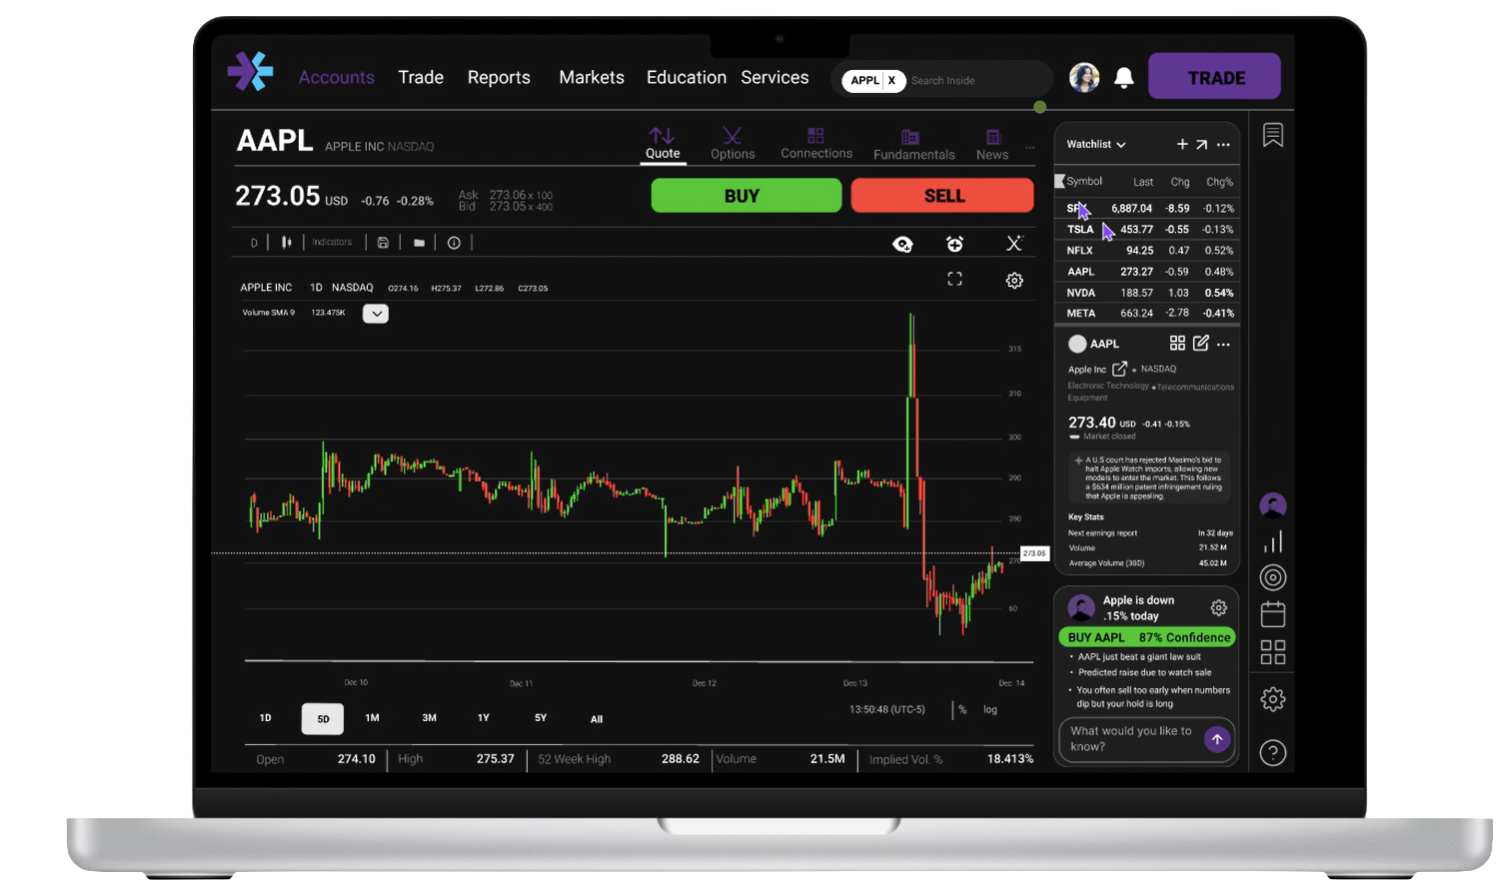Open the Accounts menu
1510x892 pixels.
point(336,77)
